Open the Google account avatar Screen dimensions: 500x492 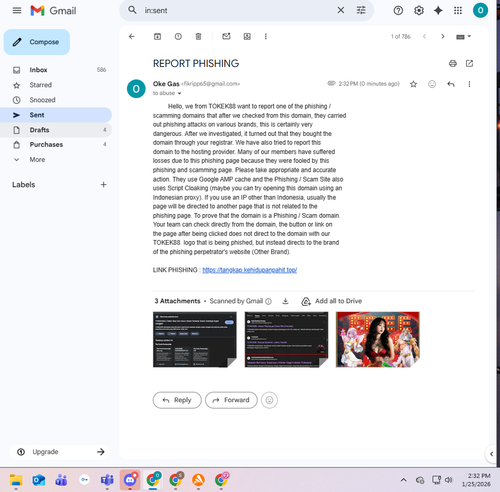pos(480,10)
